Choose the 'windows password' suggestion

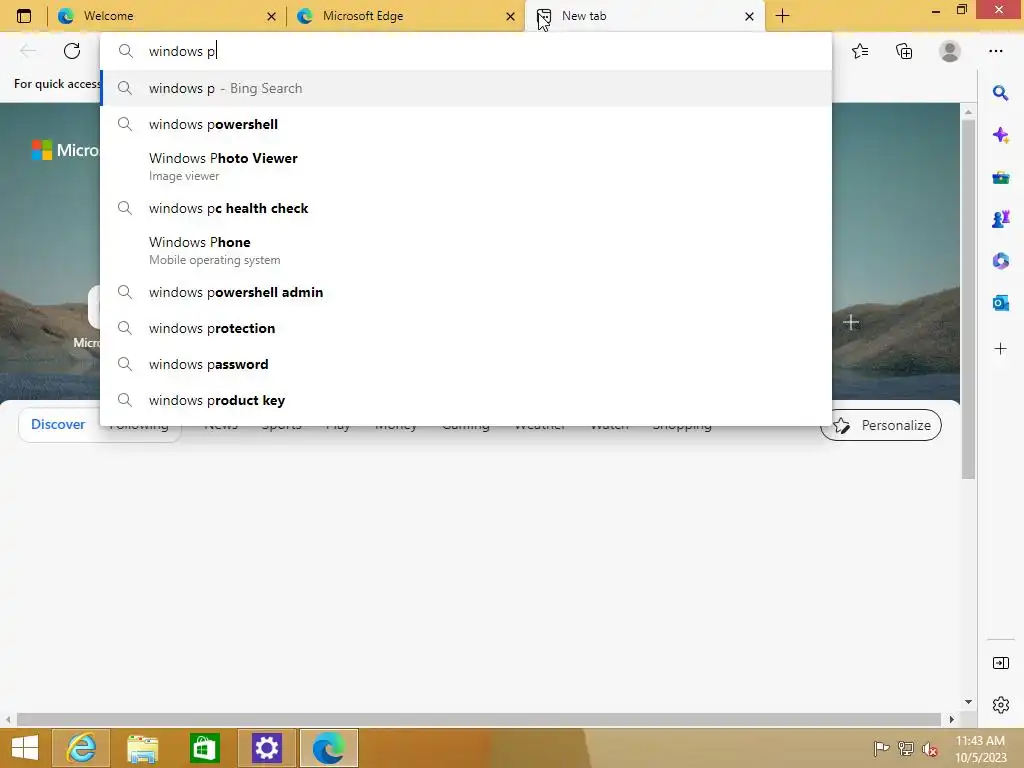click(466, 364)
